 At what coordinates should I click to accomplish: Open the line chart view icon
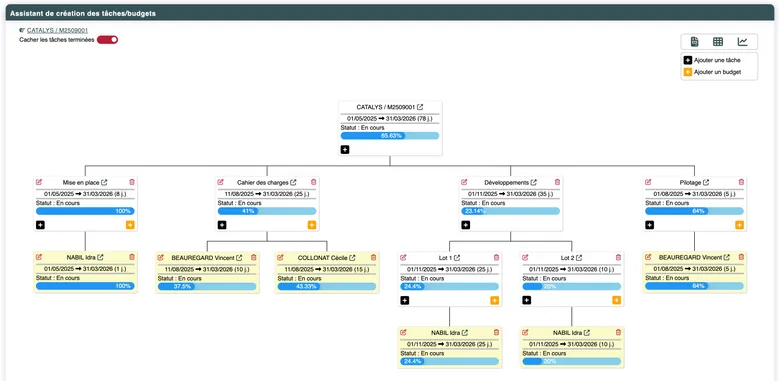click(x=742, y=42)
